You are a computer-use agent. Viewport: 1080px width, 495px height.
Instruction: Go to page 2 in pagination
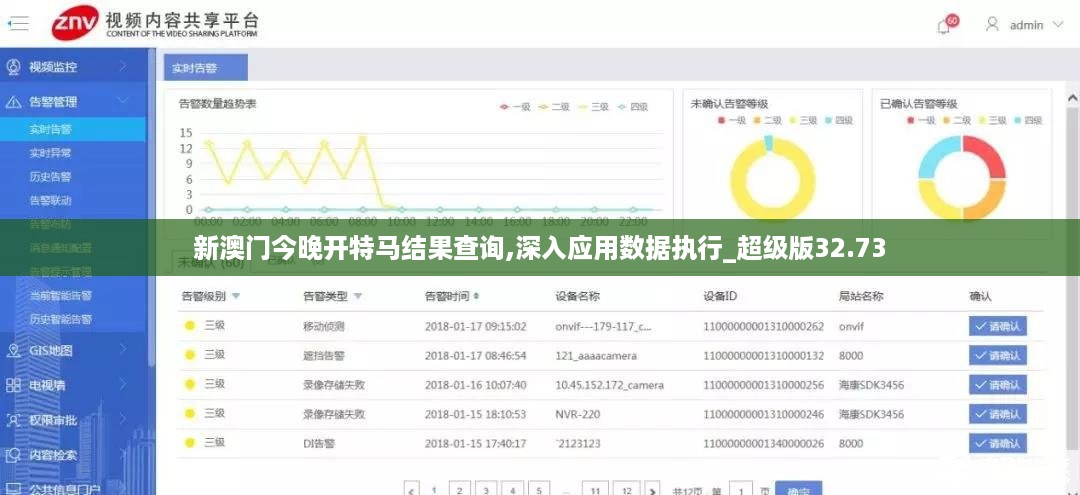460,489
